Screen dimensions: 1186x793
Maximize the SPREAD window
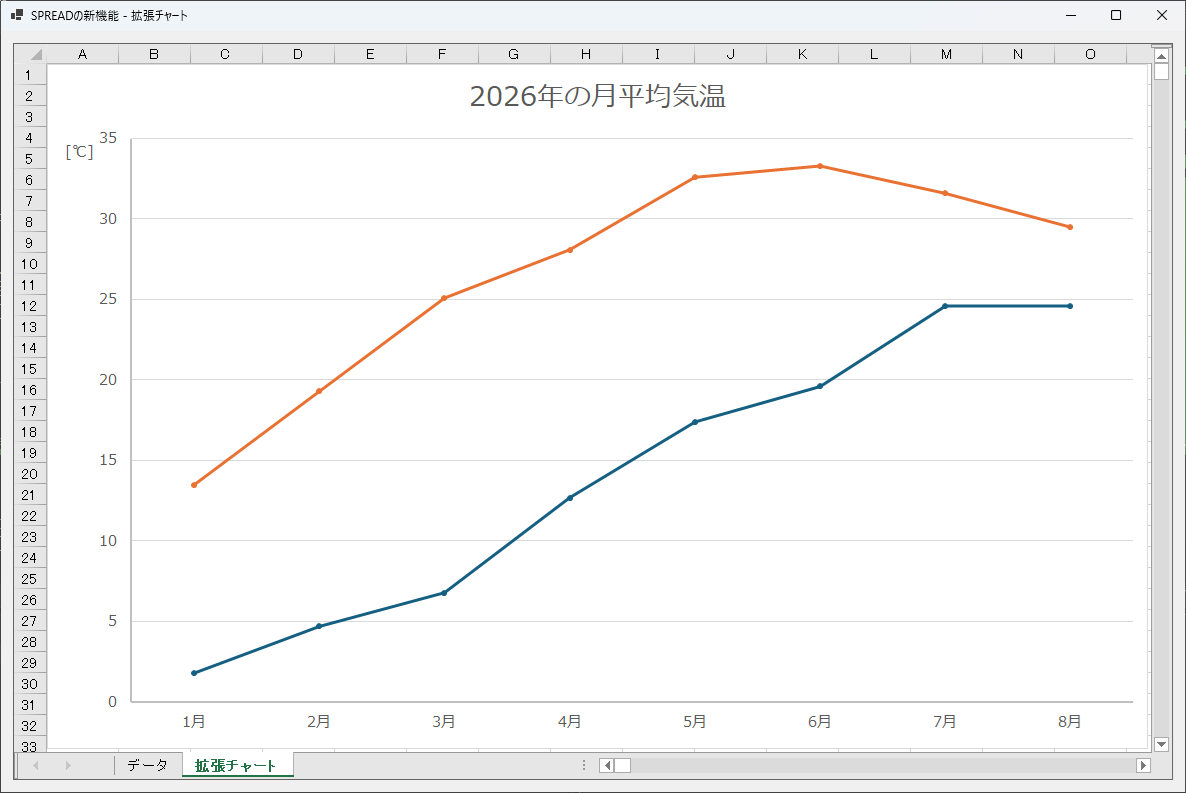1116,15
